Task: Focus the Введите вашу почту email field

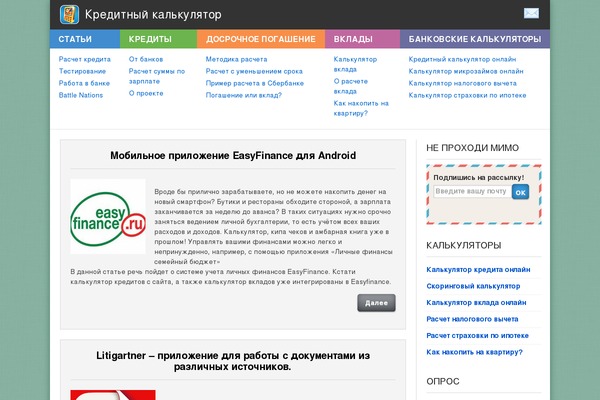Action: coord(472,191)
